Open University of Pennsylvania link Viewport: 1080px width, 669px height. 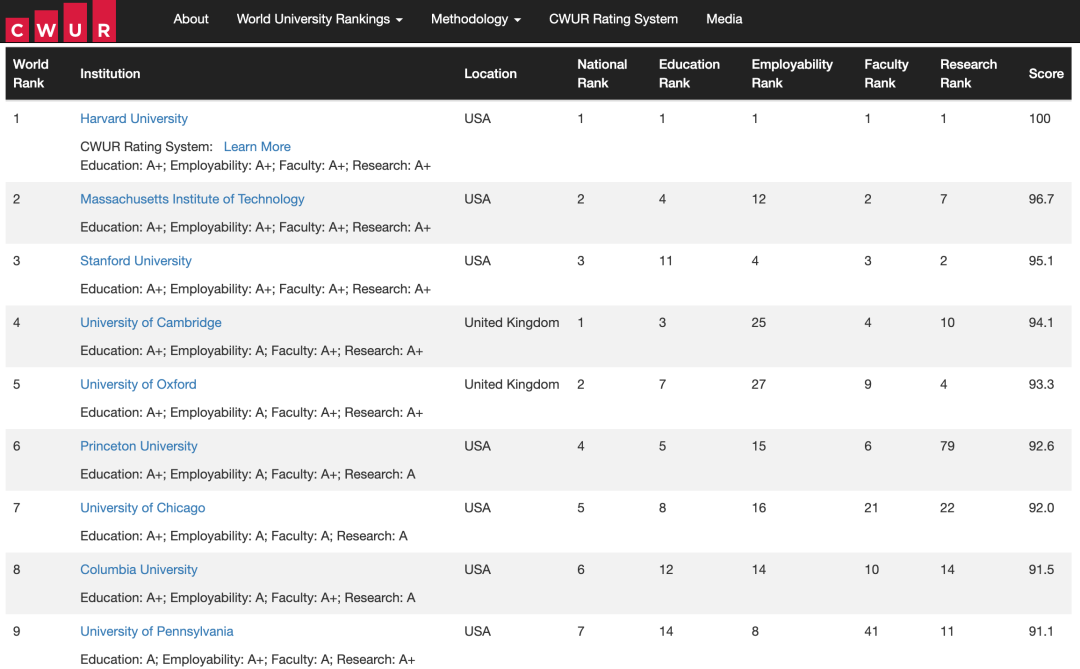[x=156, y=631]
